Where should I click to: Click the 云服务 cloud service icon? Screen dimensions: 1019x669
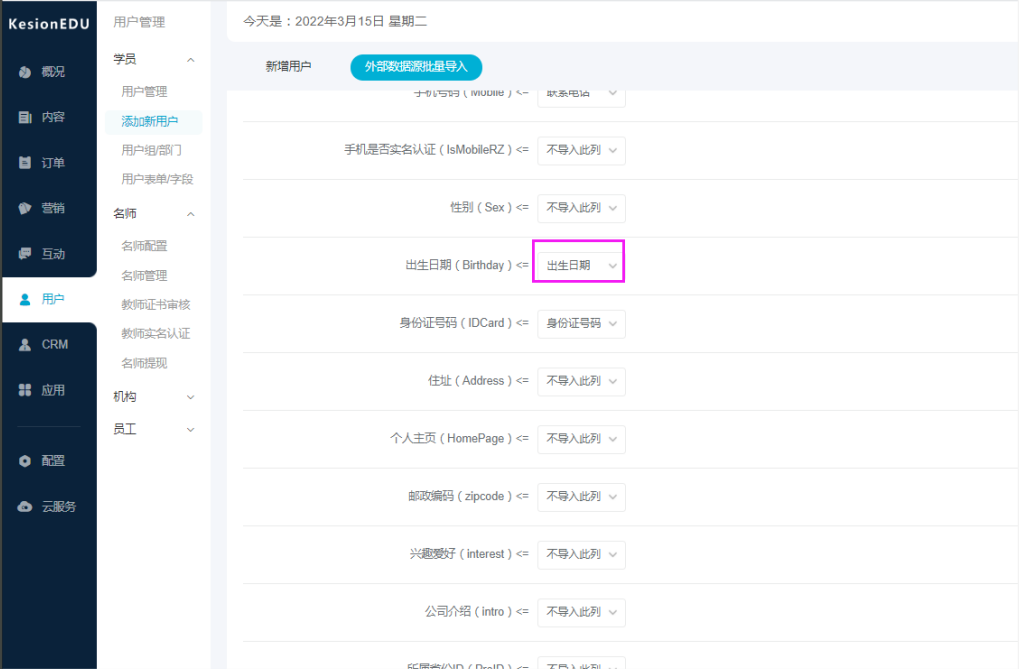[26, 507]
